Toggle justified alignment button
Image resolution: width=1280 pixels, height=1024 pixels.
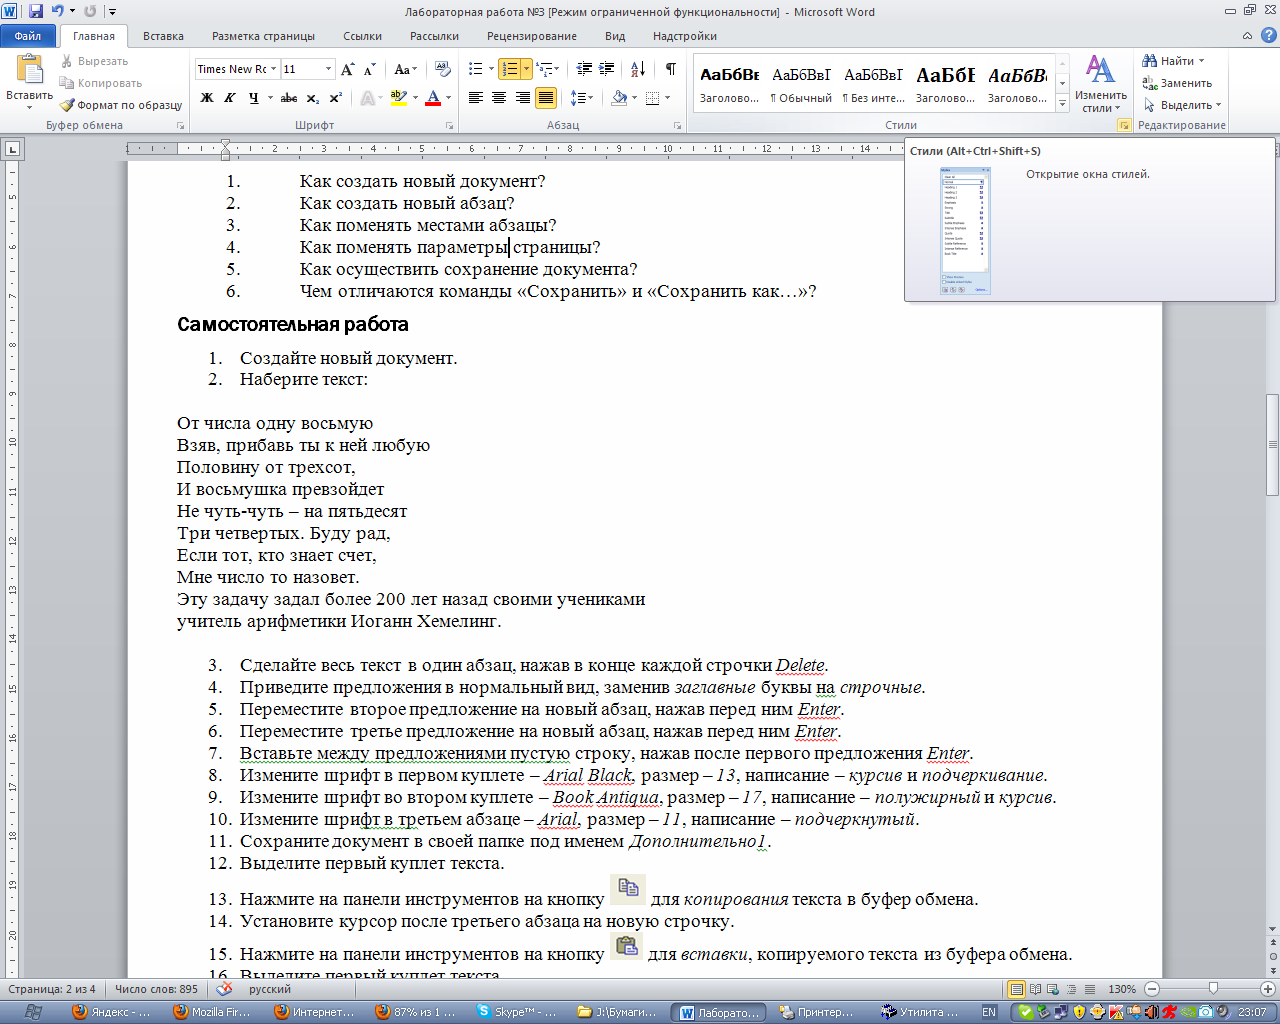tap(545, 98)
